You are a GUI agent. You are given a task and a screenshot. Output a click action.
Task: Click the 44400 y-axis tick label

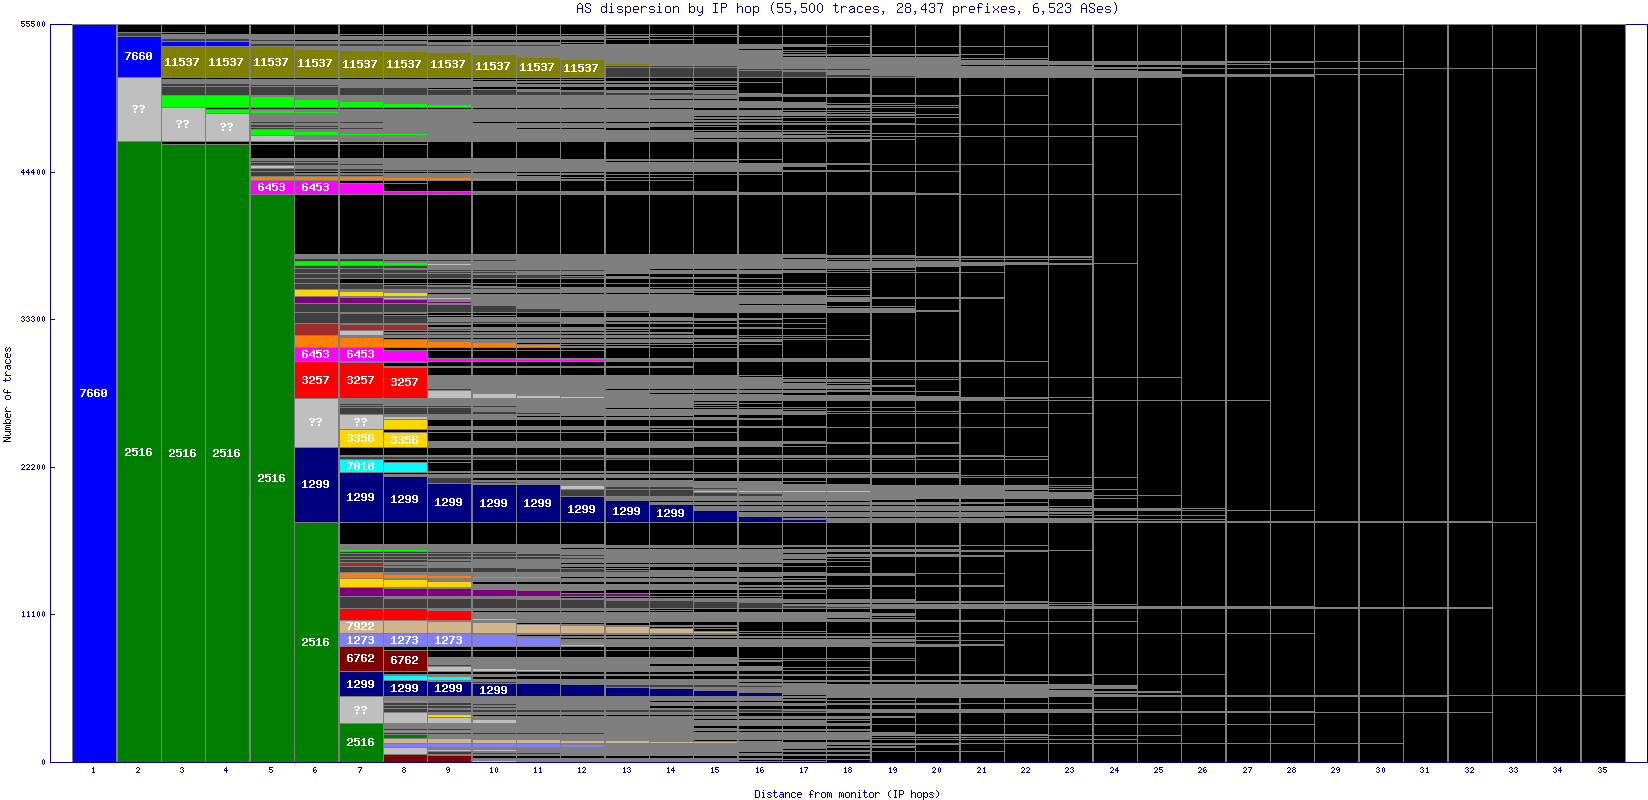33,172
